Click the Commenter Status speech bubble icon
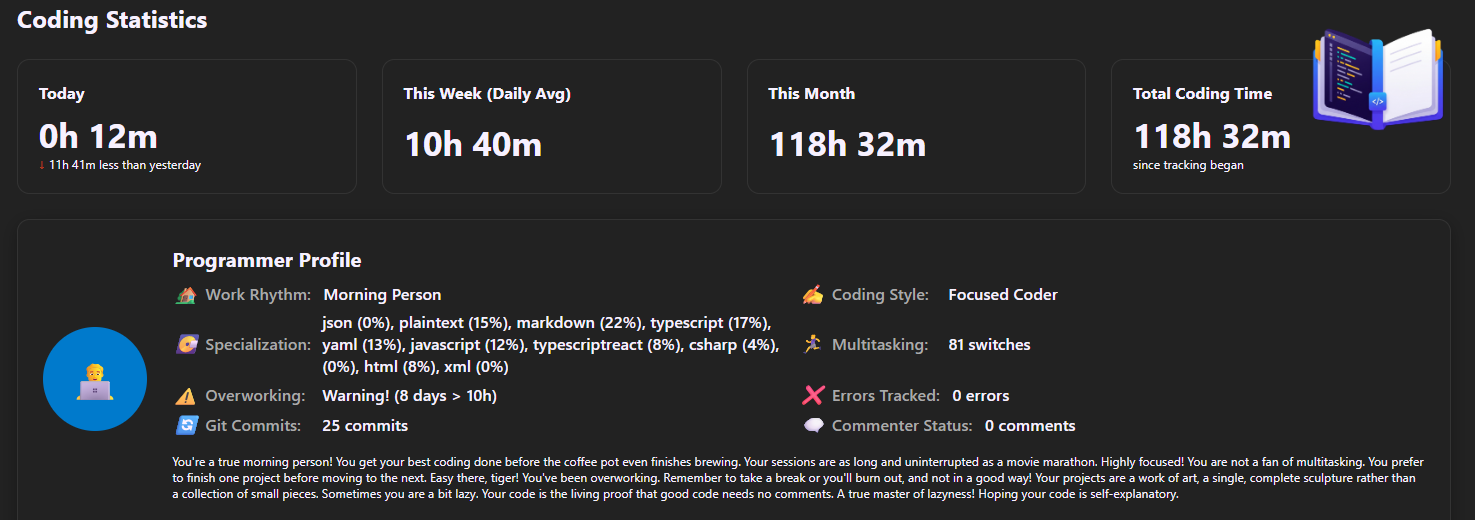1475x520 pixels. tap(813, 426)
